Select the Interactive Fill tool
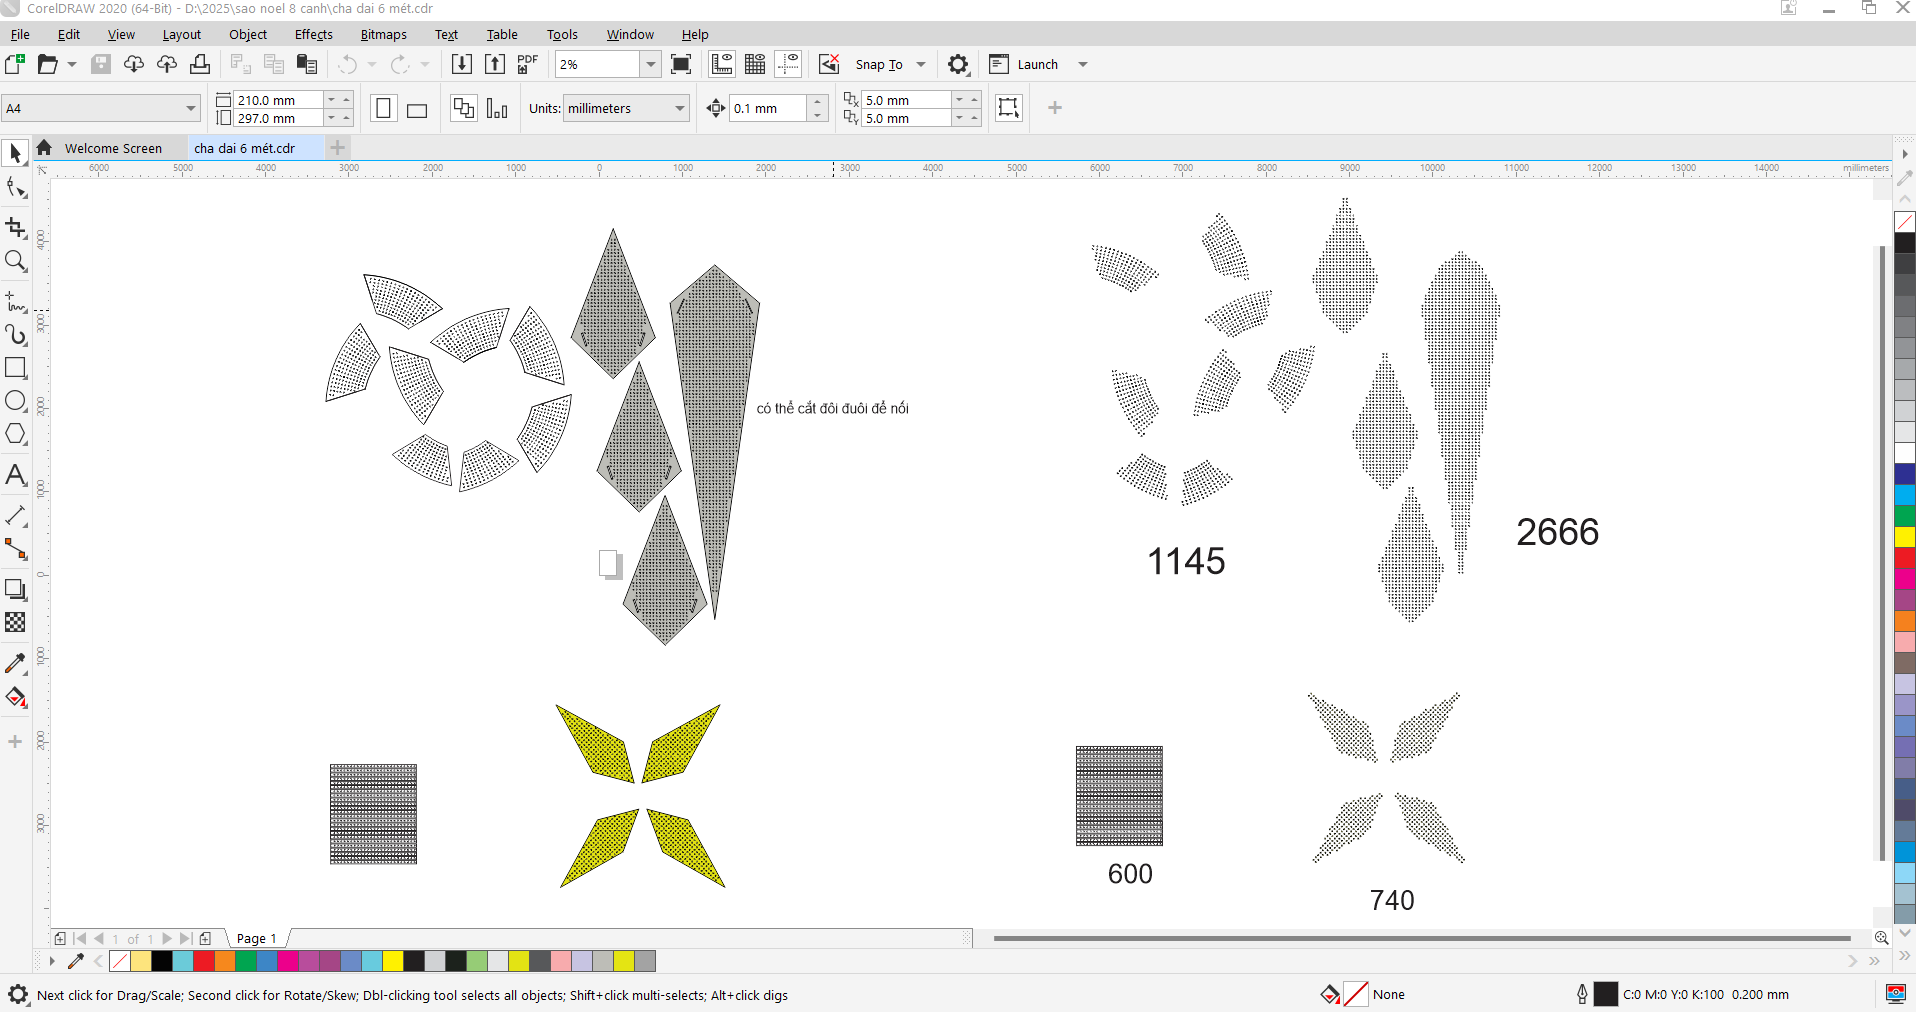The width and height of the screenshot is (1916, 1012). pos(15,697)
